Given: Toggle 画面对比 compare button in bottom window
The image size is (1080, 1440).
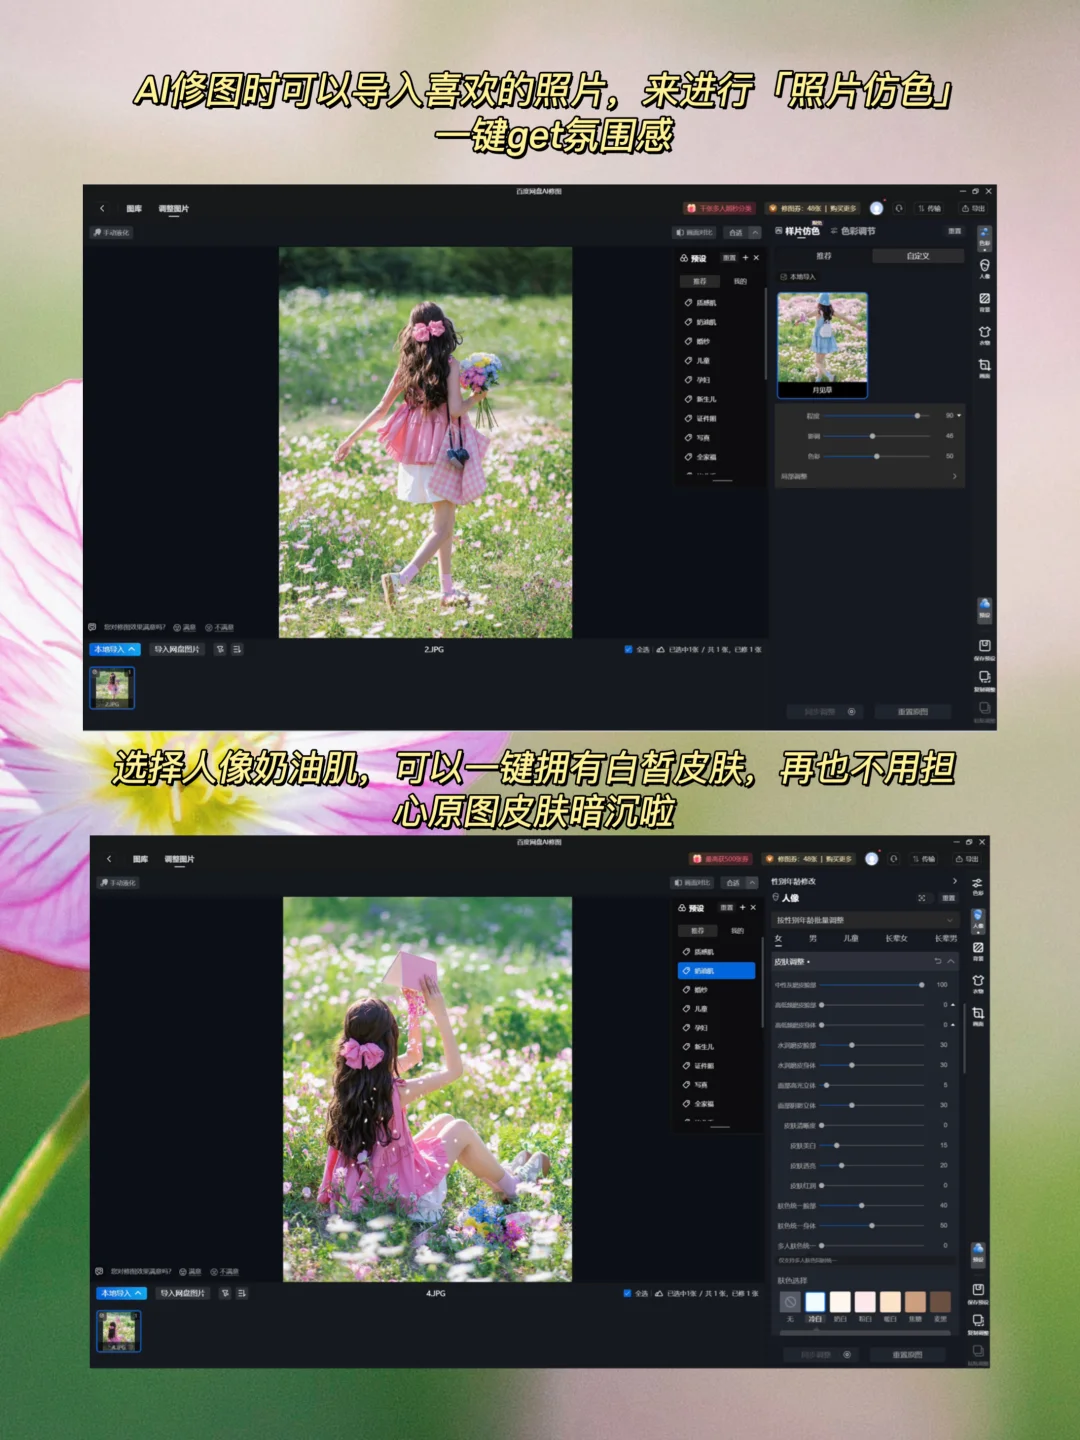Looking at the screenshot, I should (693, 882).
